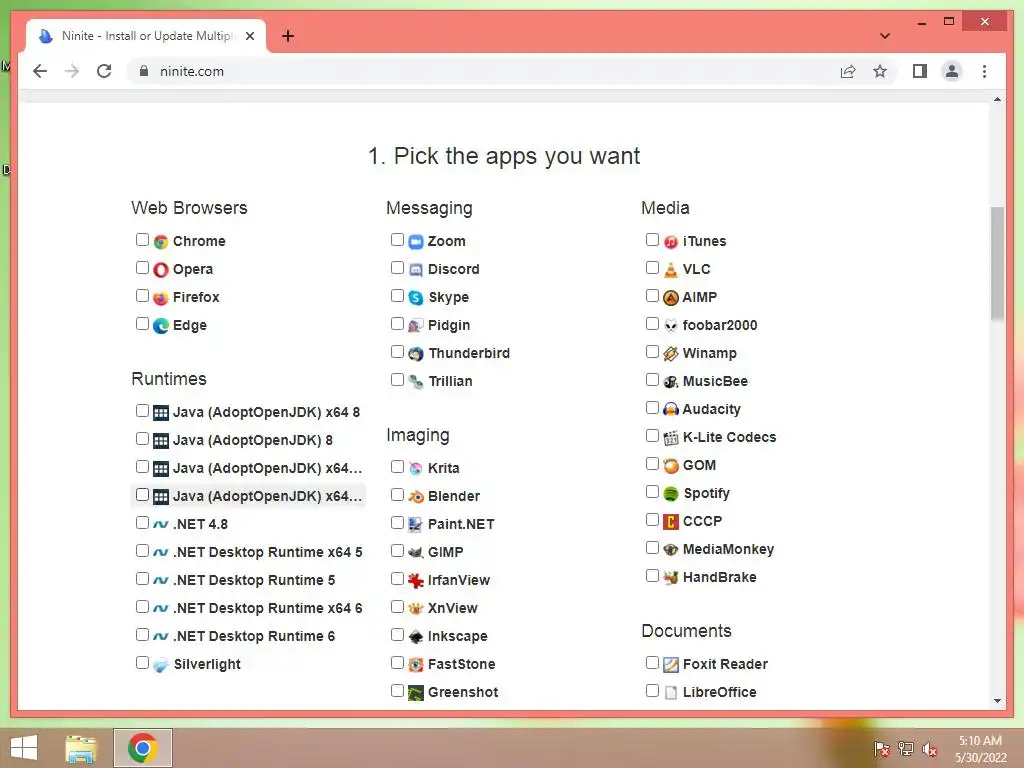1024x768 pixels.
Task: Click the FastStone label
Action: tap(462, 665)
